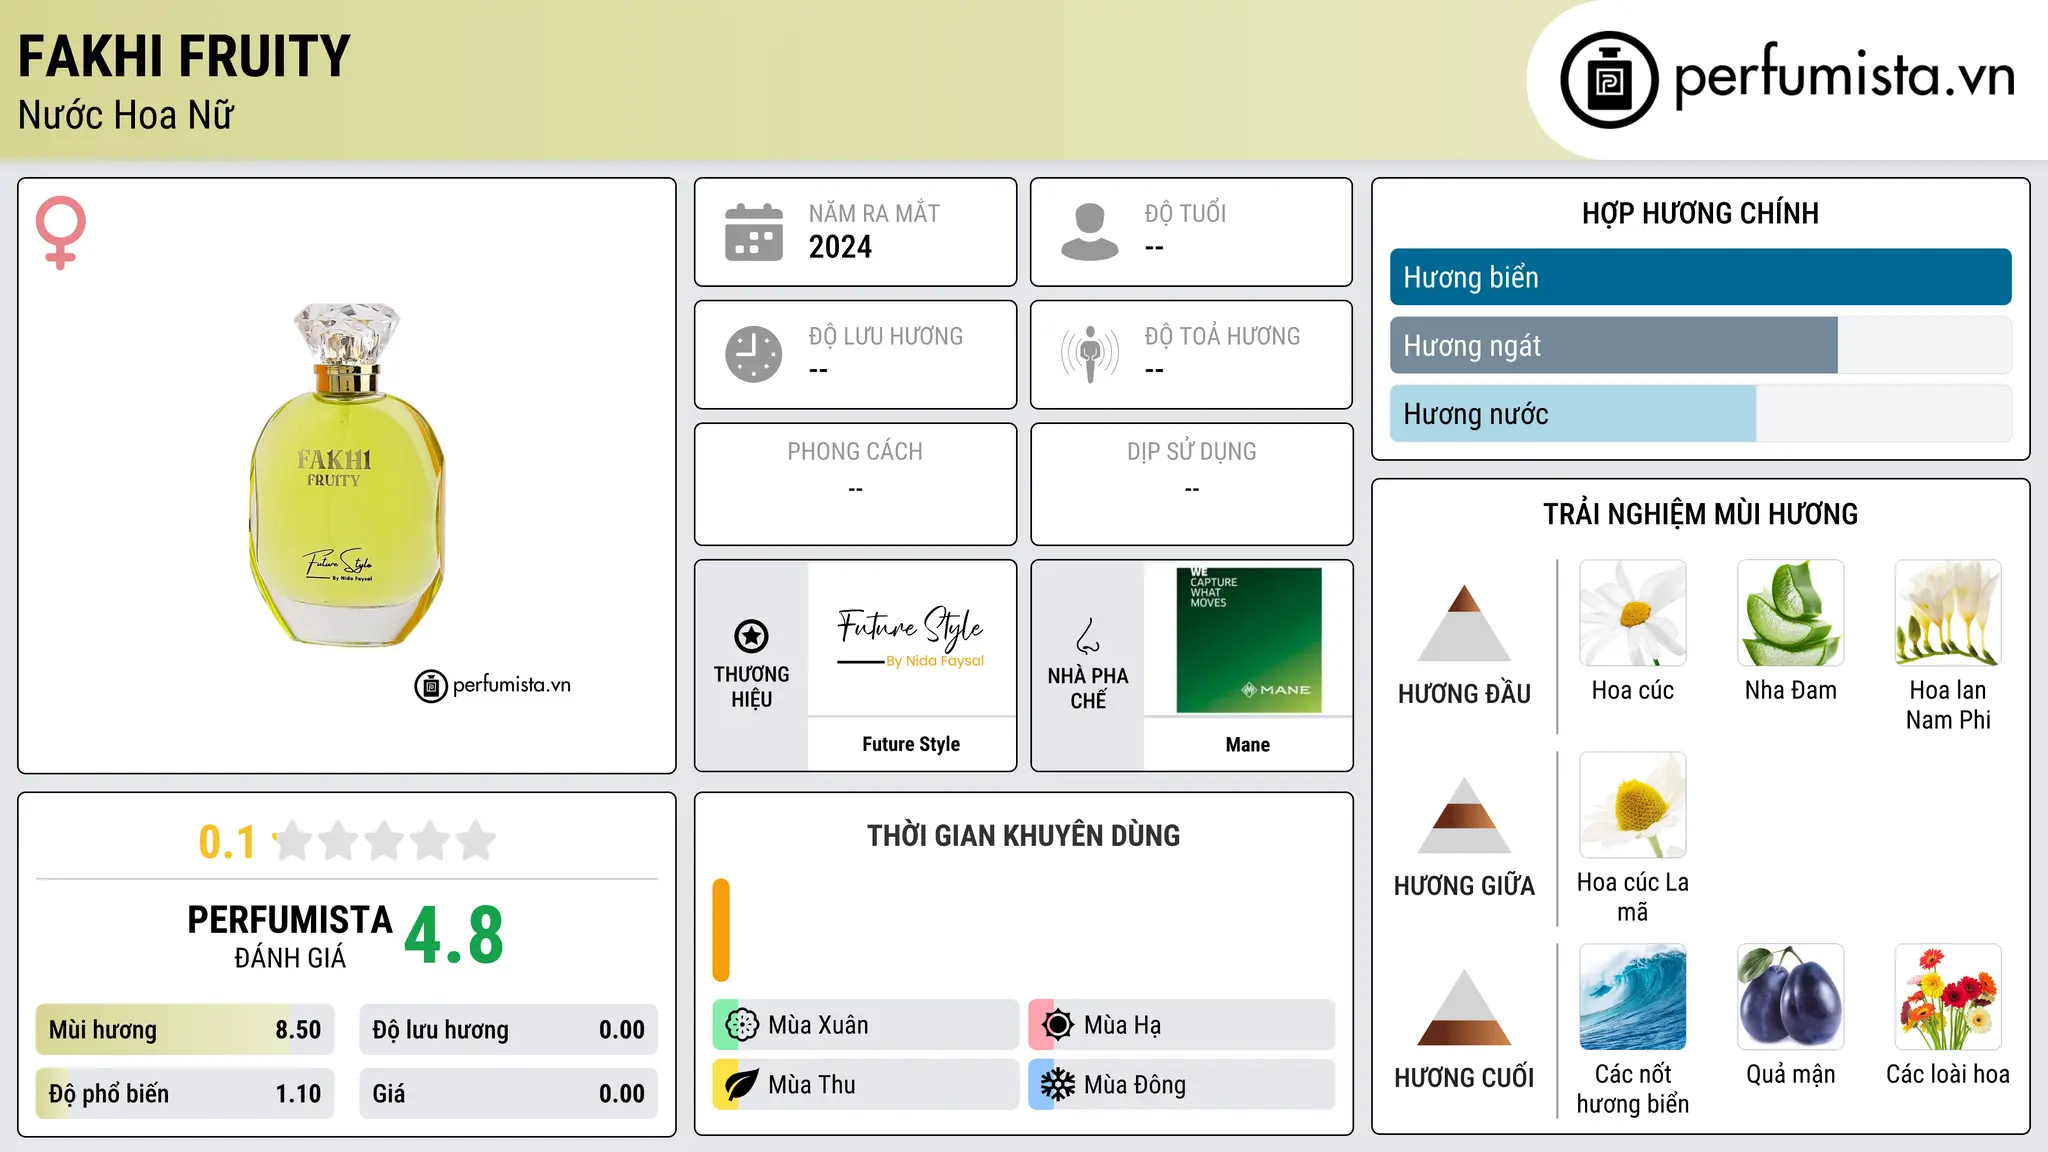This screenshot has height=1152, width=2048.
Task: Click the Hương đầu pyramid icon
Action: [1464, 623]
